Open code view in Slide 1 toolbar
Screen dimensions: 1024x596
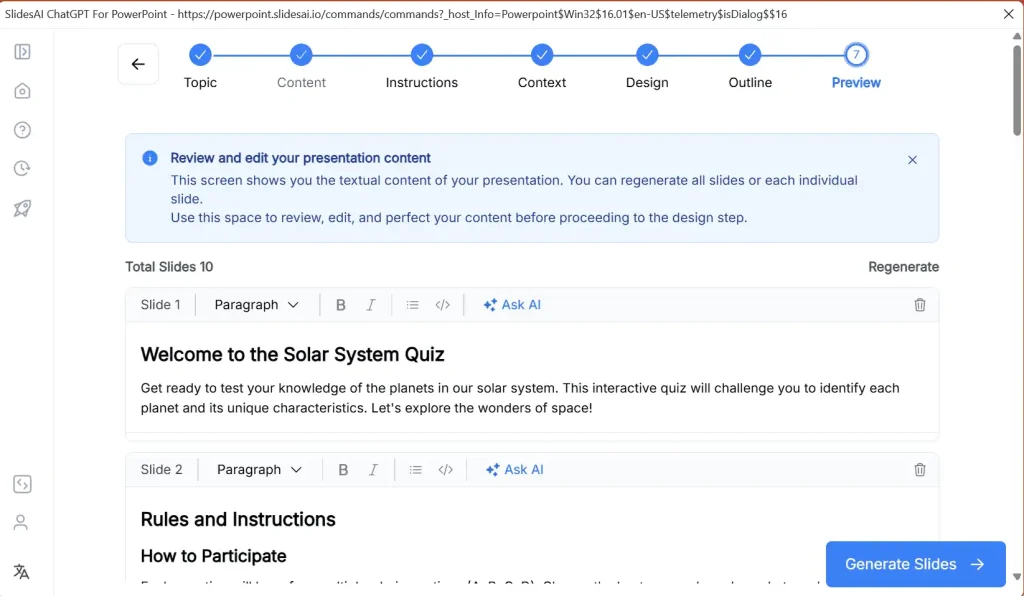pos(443,304)
